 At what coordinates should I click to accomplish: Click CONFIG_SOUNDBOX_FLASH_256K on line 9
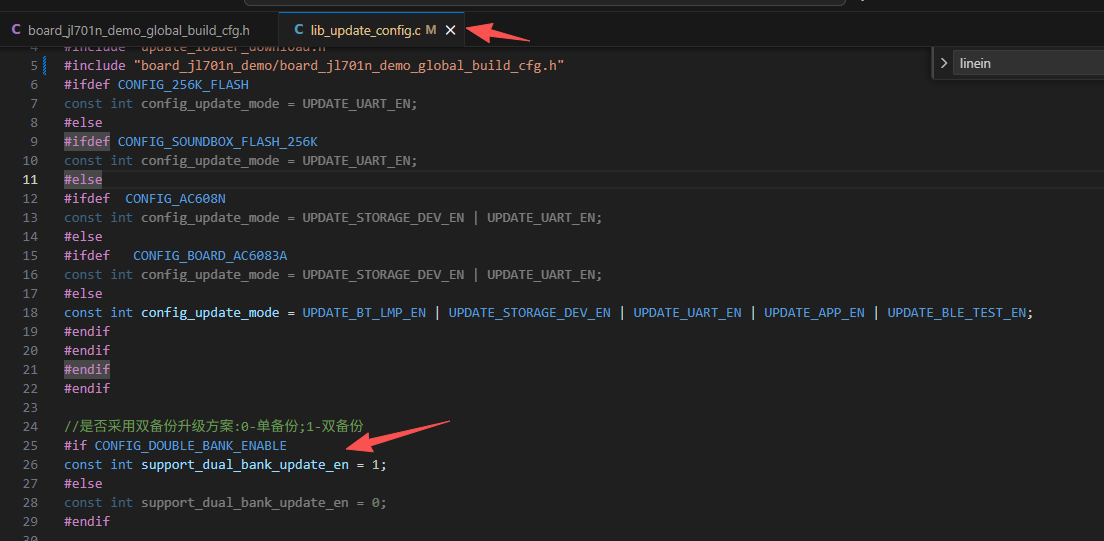(x=218, y=142)
